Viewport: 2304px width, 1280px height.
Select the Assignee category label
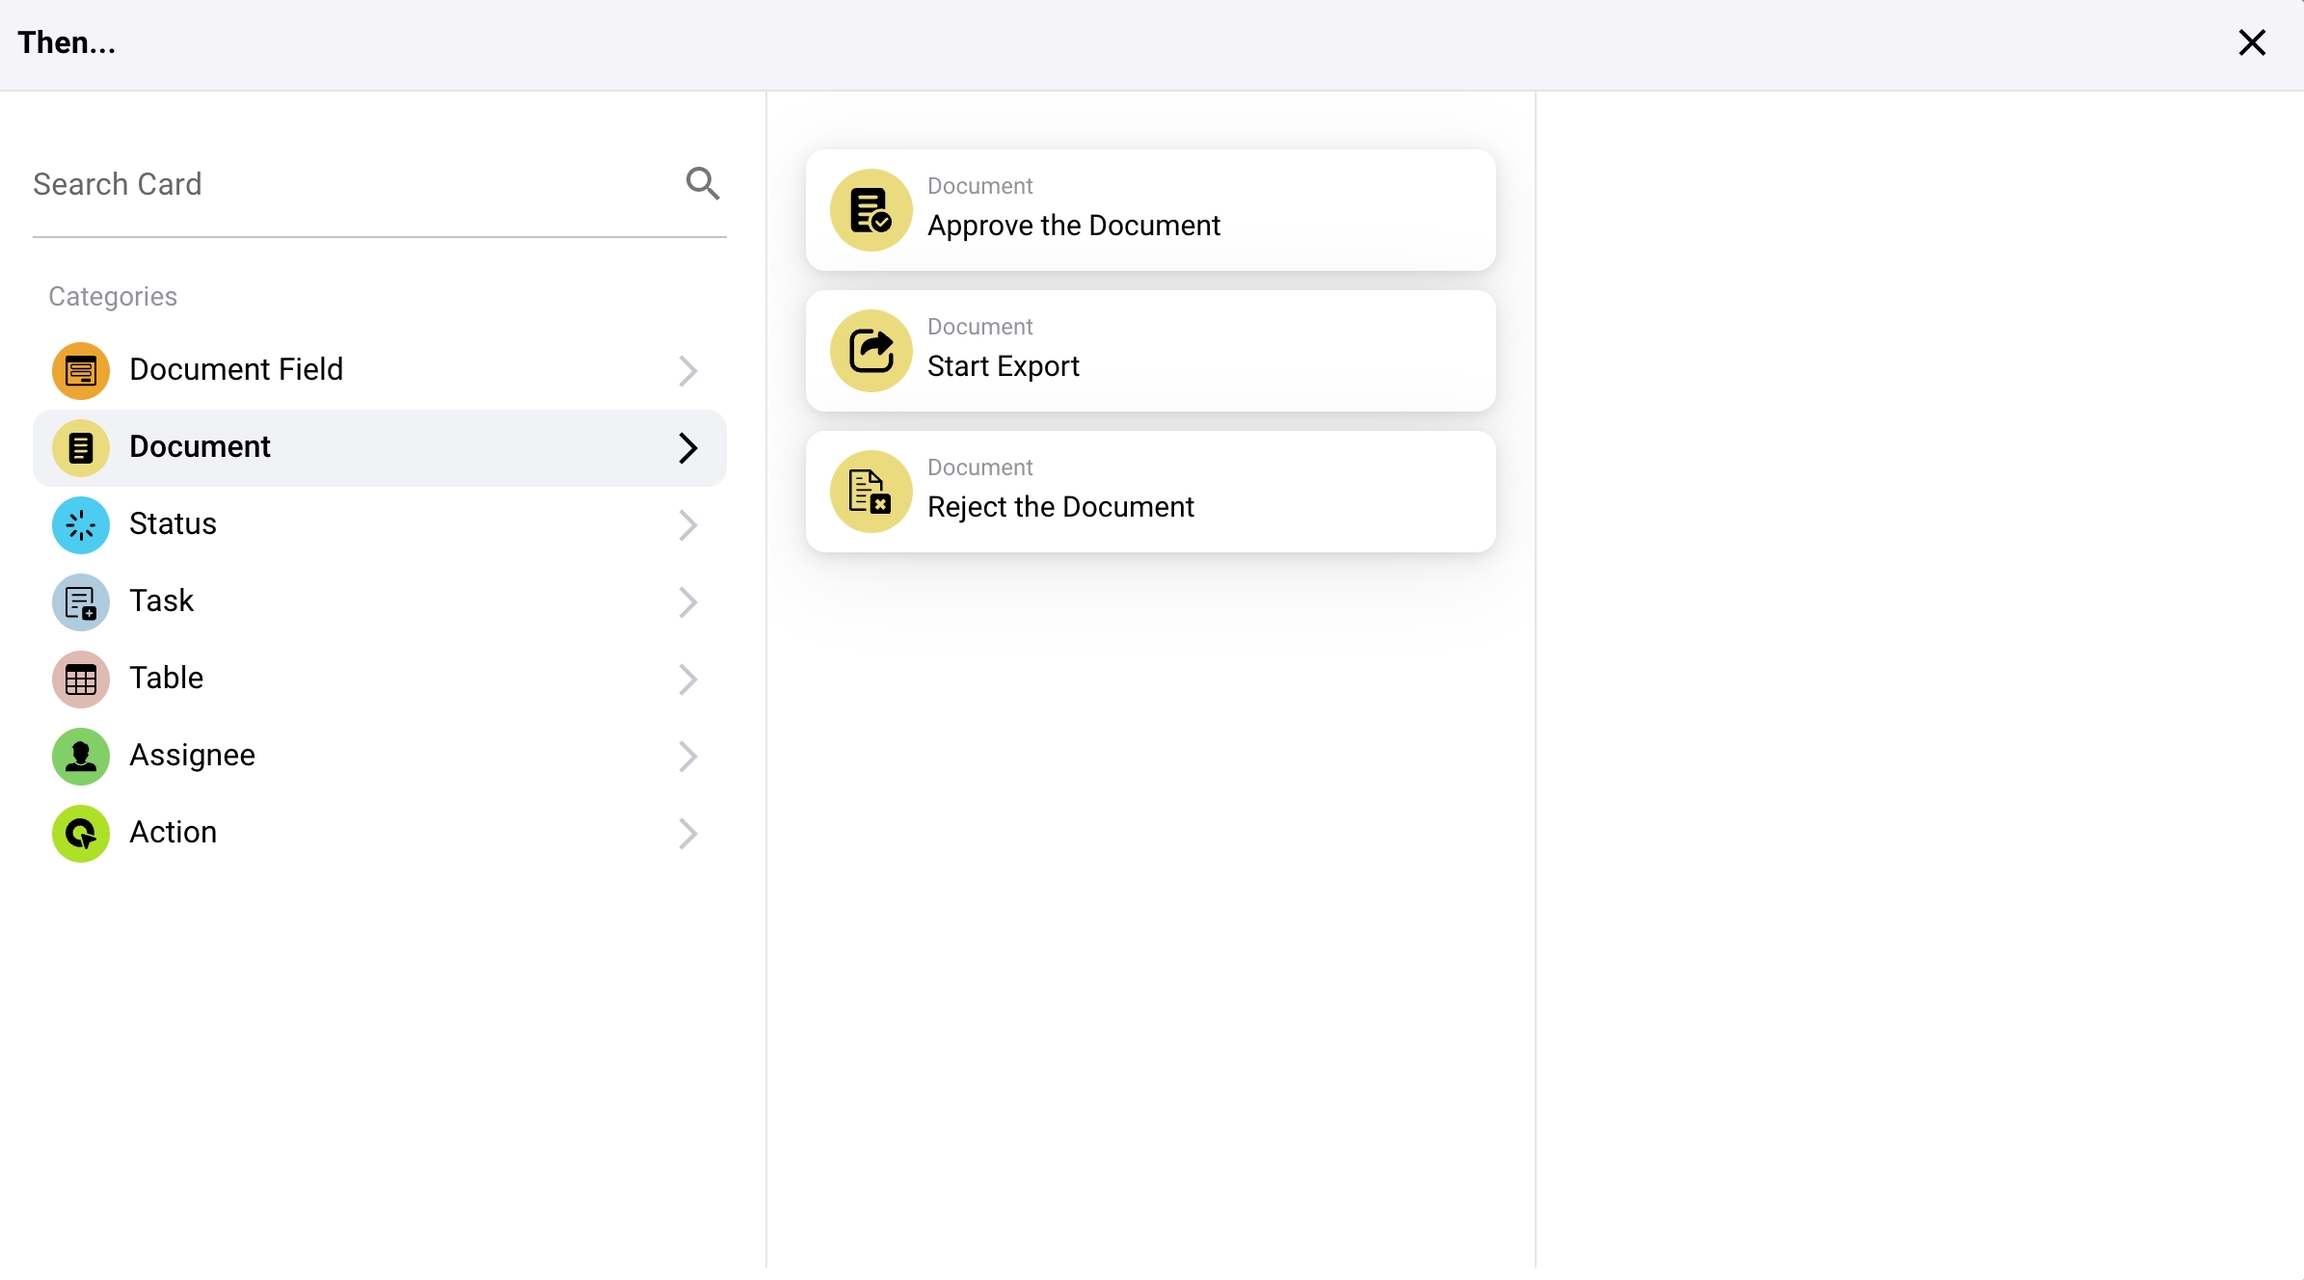[x=192, y=755]
